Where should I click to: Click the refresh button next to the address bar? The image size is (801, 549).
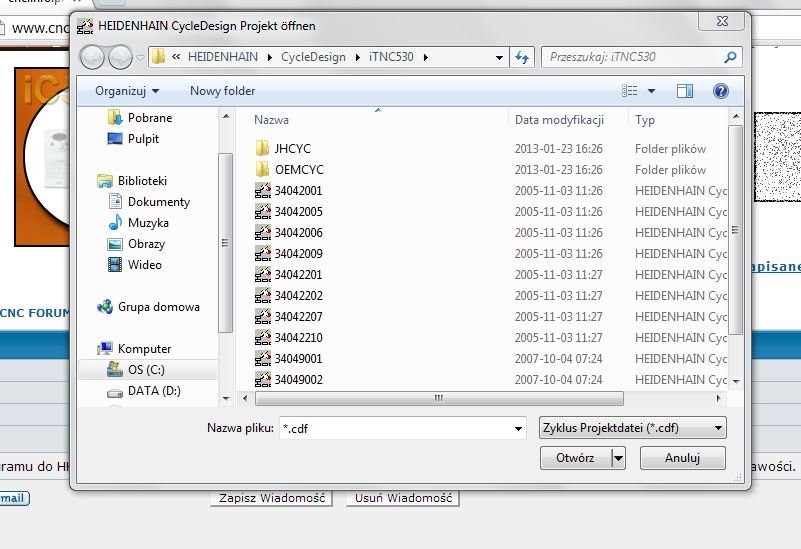point(522,57)
